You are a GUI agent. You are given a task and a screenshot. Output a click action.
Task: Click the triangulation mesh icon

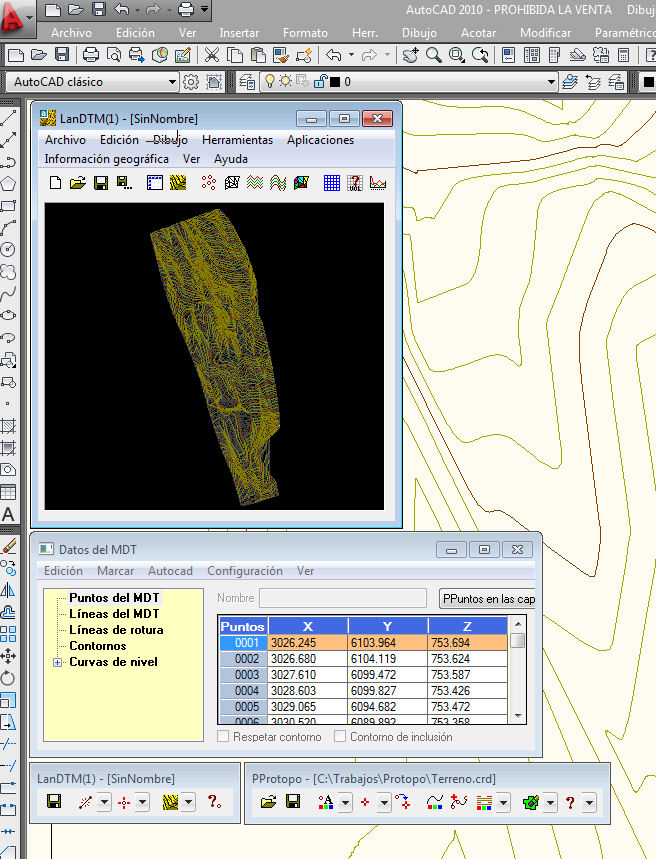pos(232,182)
